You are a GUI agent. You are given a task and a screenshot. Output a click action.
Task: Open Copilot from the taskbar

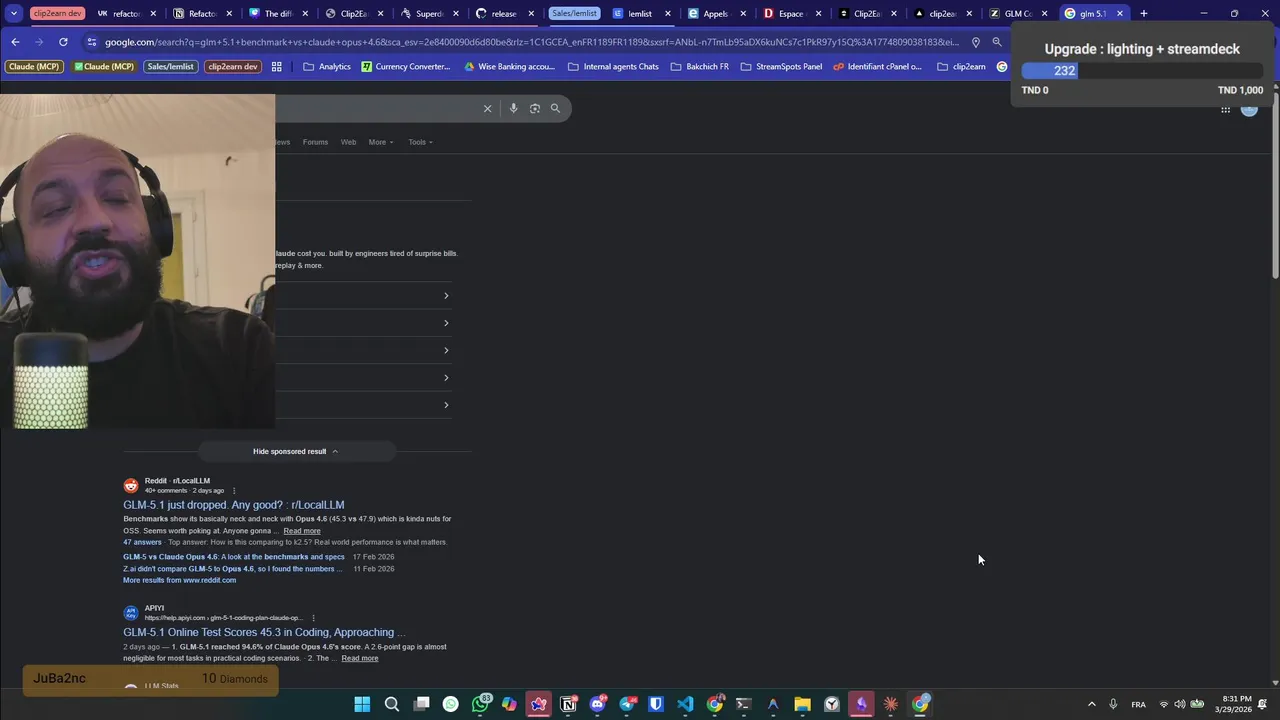(509, 704)
